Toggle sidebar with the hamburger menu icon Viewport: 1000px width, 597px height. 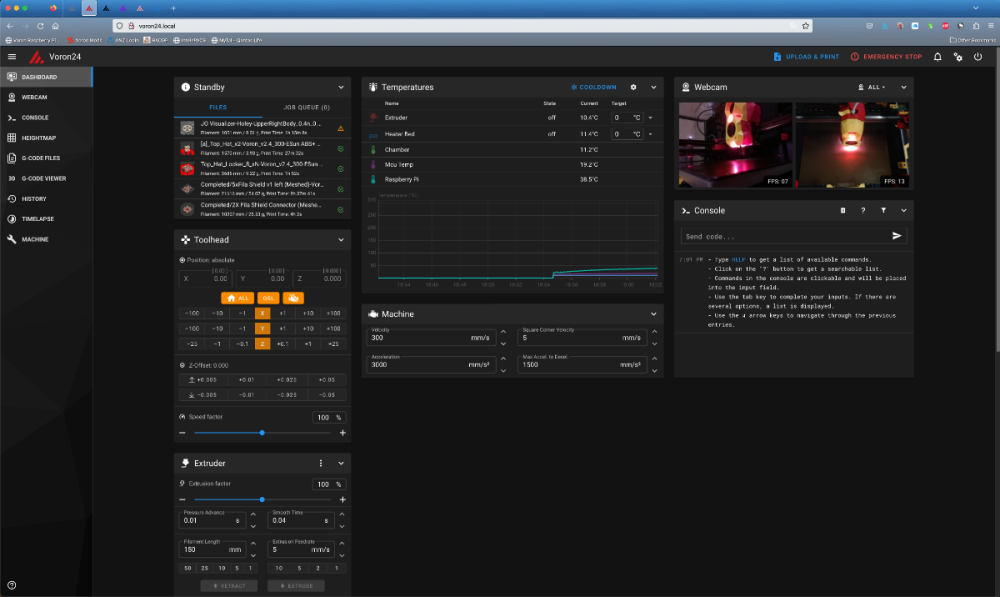point(11,57)
